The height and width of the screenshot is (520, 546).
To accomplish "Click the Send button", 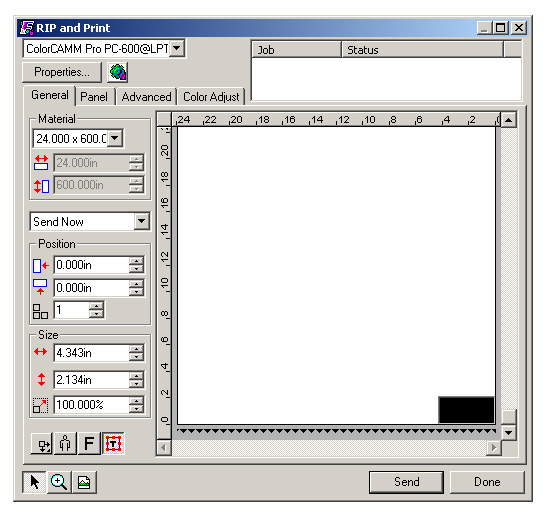I will pyautogui.click(x=406, y=482).
